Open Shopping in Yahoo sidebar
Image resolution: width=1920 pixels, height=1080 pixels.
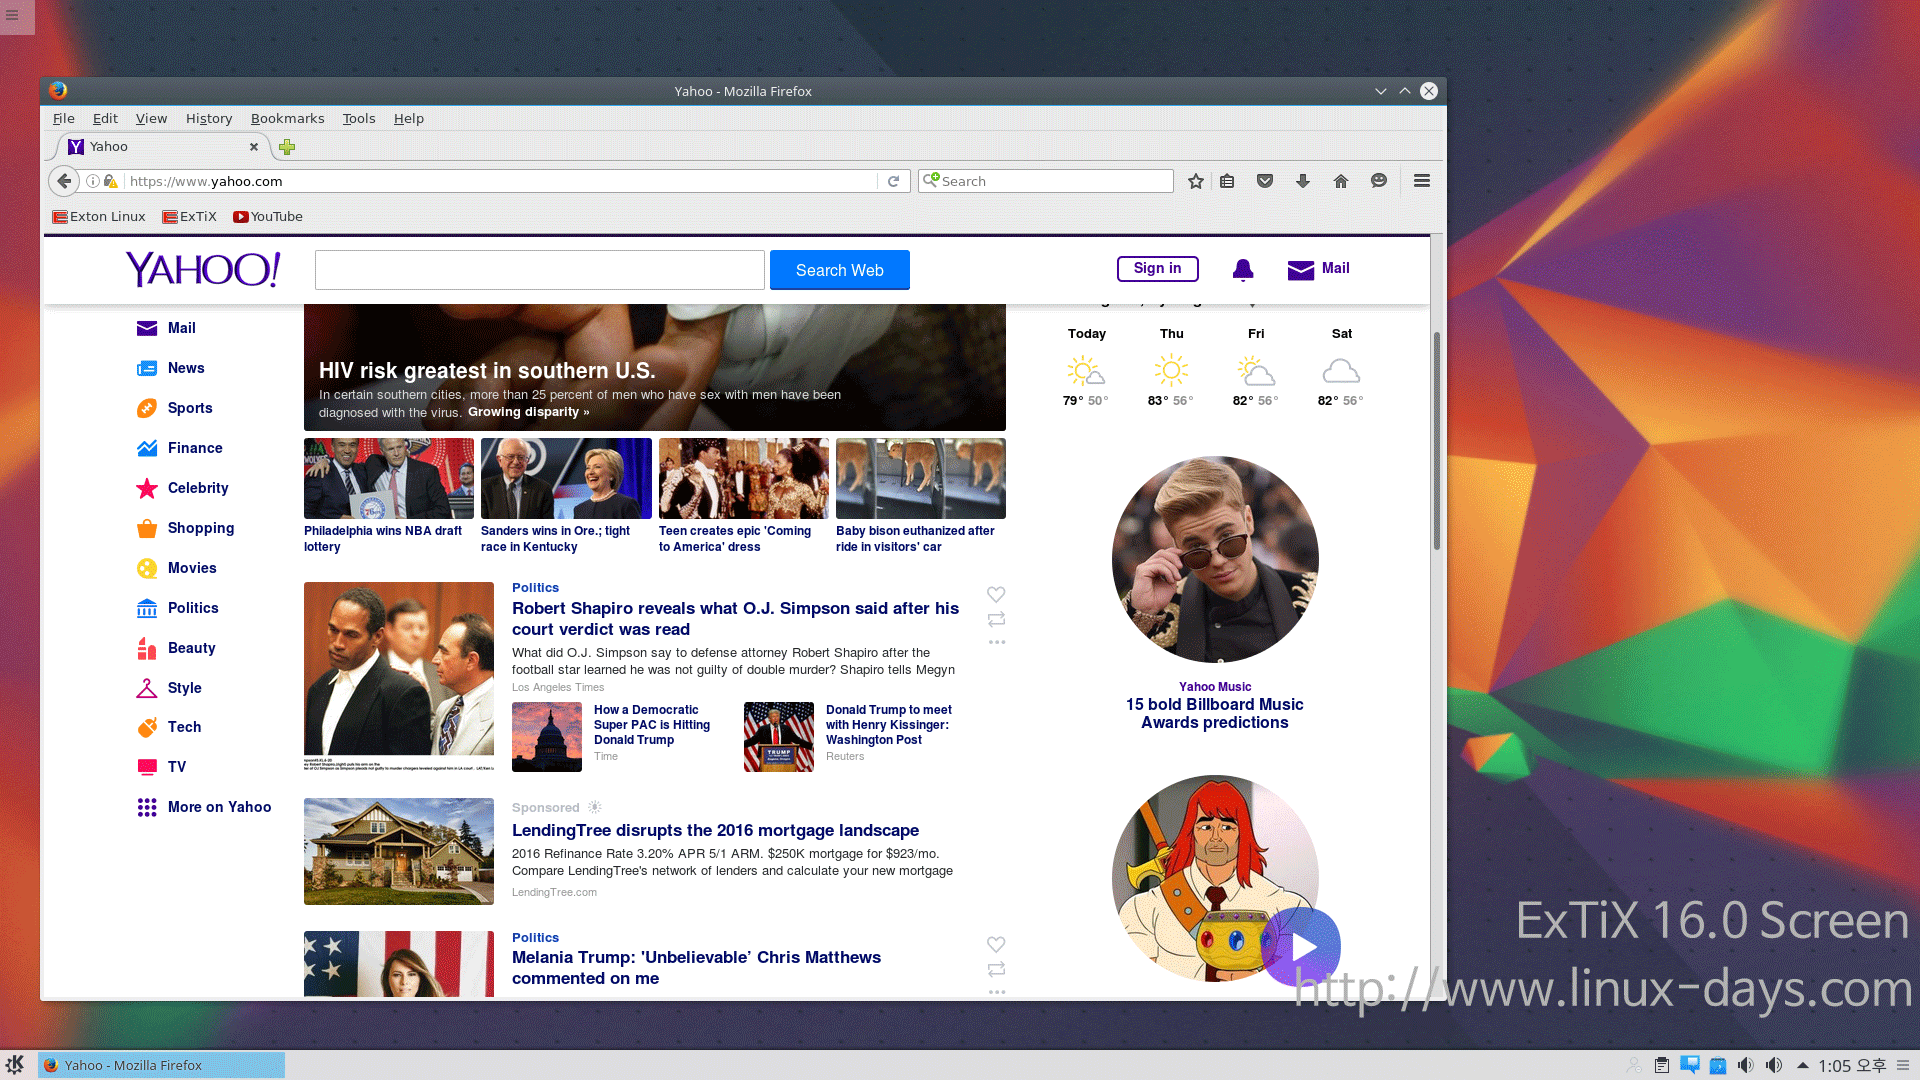pyautogui.click(x=186, y=528)
